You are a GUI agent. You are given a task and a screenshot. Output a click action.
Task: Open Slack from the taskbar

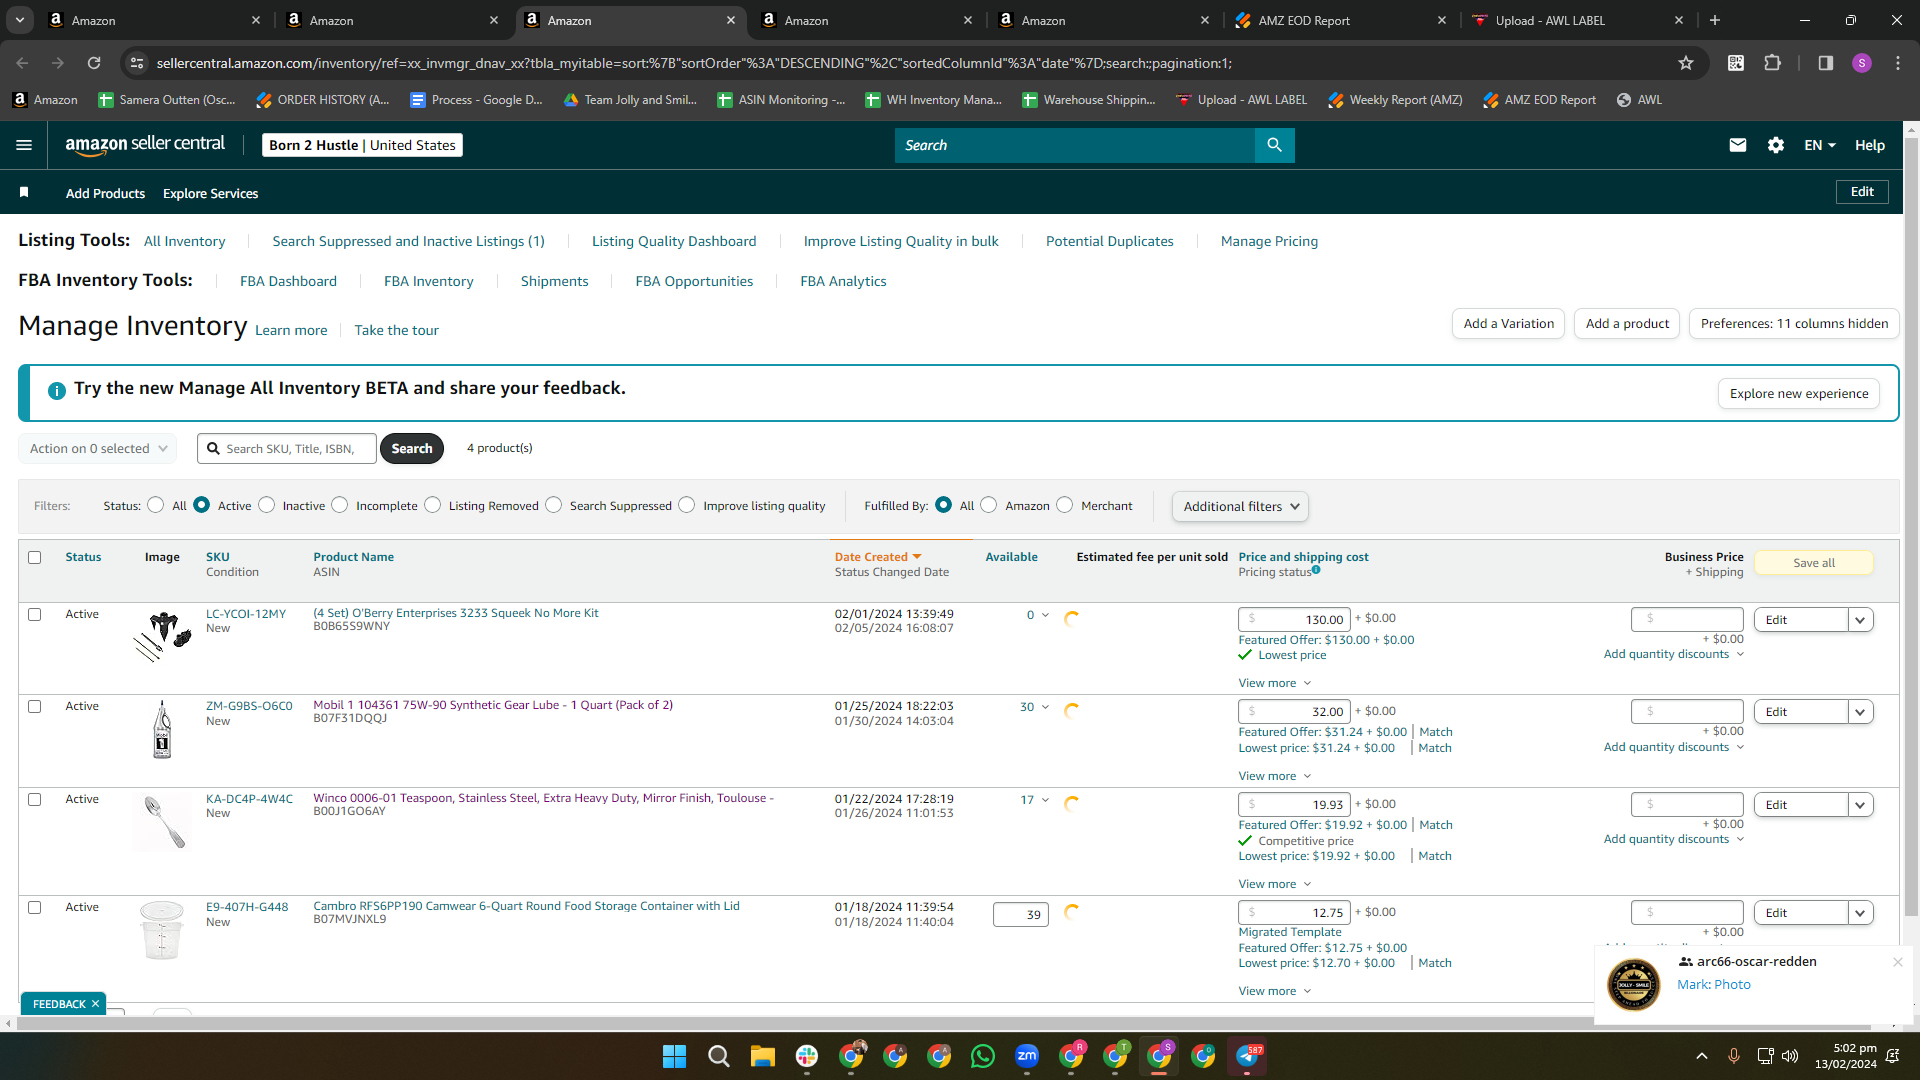[x=807, y=1056]
